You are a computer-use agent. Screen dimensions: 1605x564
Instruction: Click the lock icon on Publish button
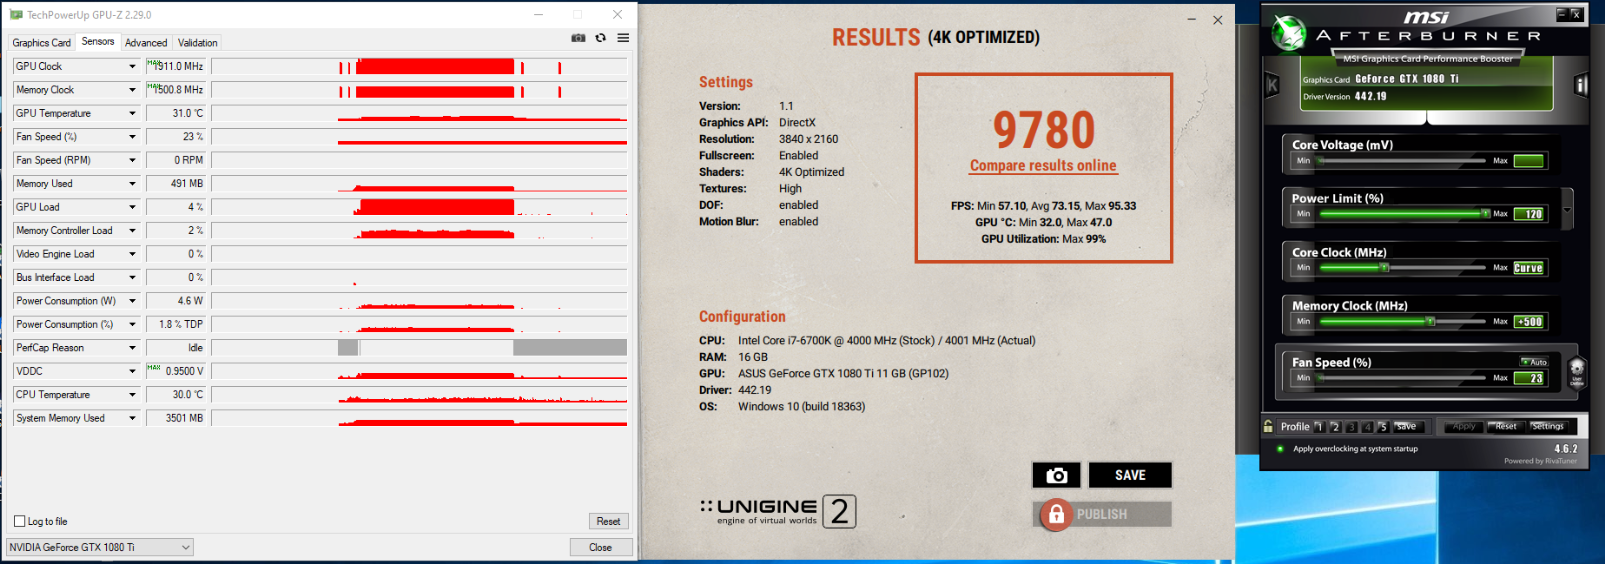1055,514
